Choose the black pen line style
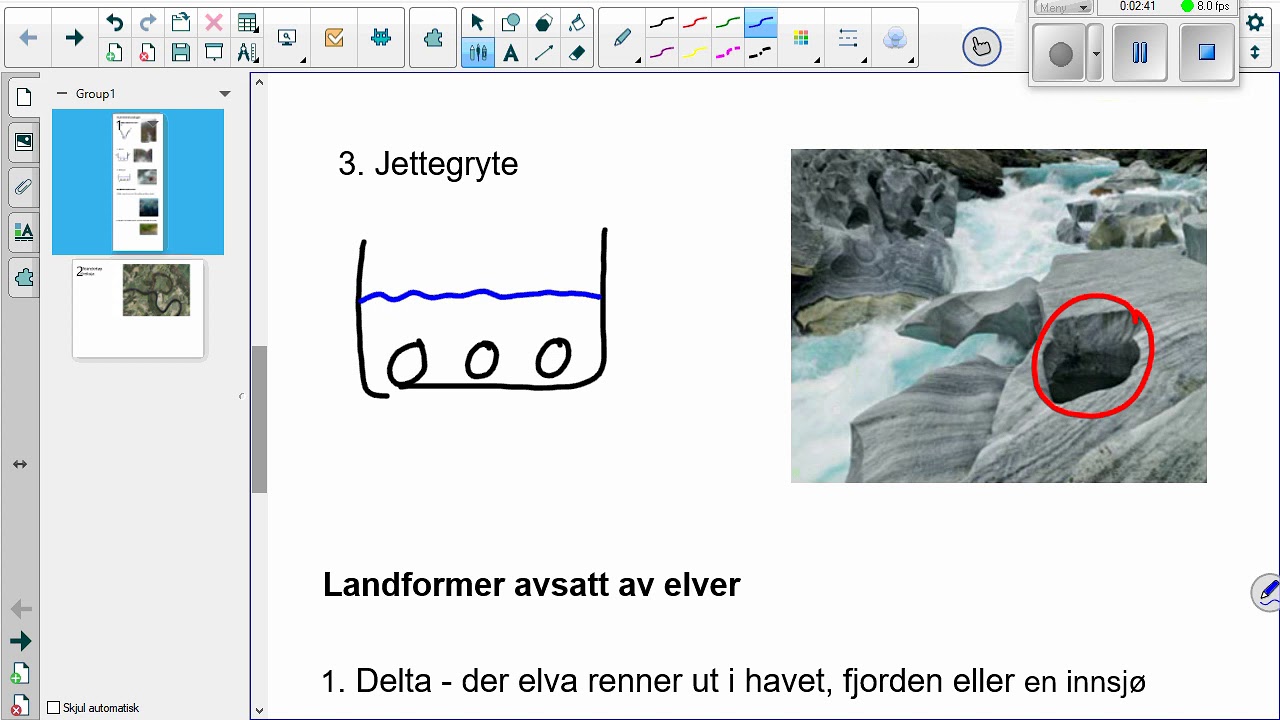Screen dimensions: 1280x720 [x=661, y=22]
